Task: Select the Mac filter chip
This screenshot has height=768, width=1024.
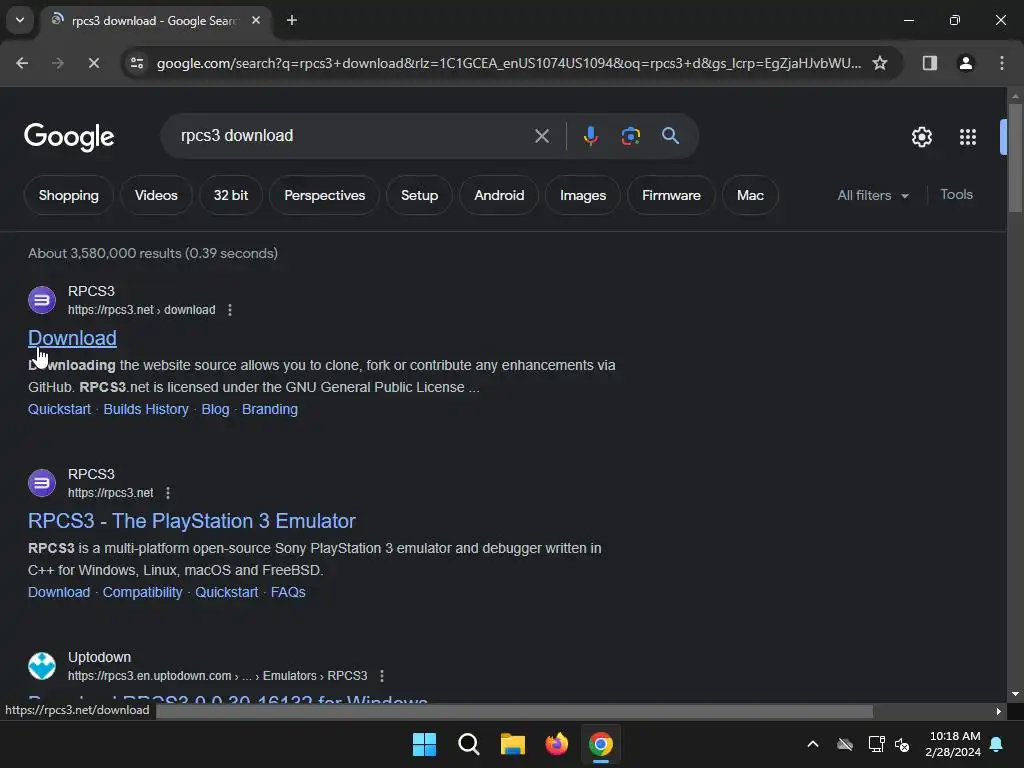Action: click(x=750, y=195)
